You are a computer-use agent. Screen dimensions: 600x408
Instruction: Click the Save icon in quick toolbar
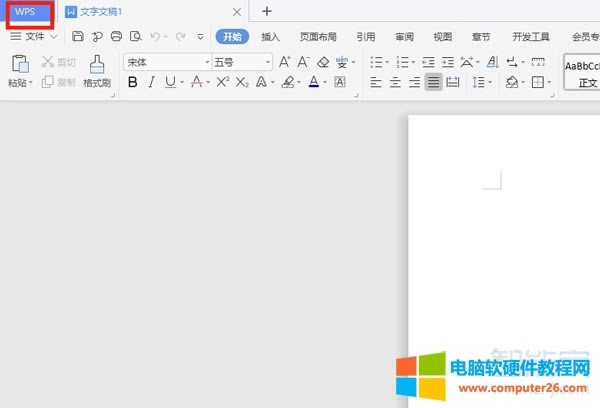(78, 37)
